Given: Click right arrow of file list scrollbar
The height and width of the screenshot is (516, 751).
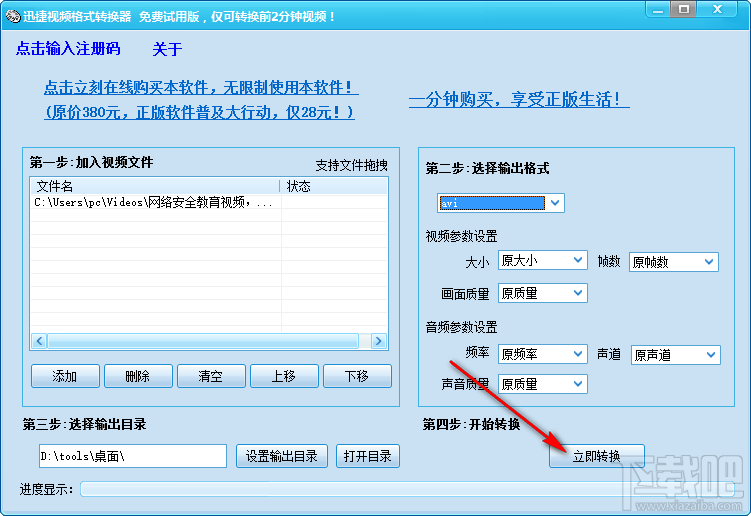Looking at the screenshot, I should point(379,341).
